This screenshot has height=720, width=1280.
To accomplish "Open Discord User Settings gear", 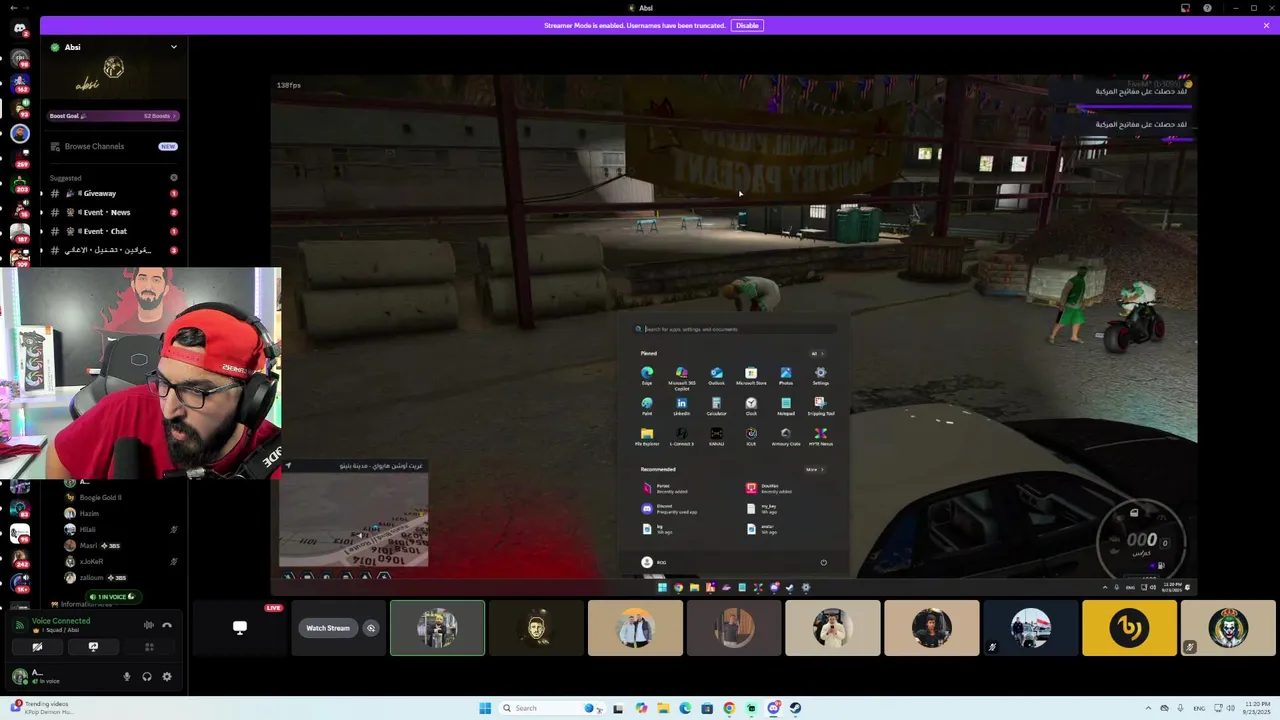I will point(167,677).
